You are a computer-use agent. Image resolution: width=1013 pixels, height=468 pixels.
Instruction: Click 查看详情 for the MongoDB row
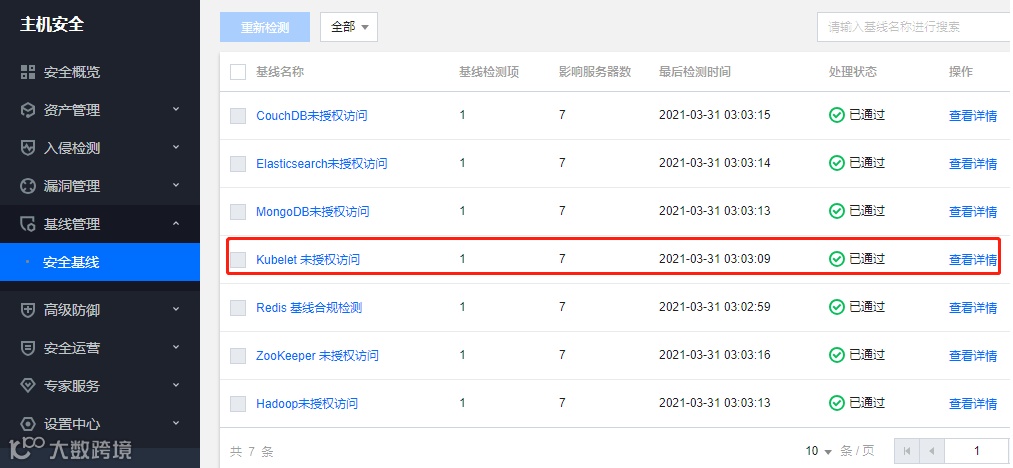(x=973, y=212)
